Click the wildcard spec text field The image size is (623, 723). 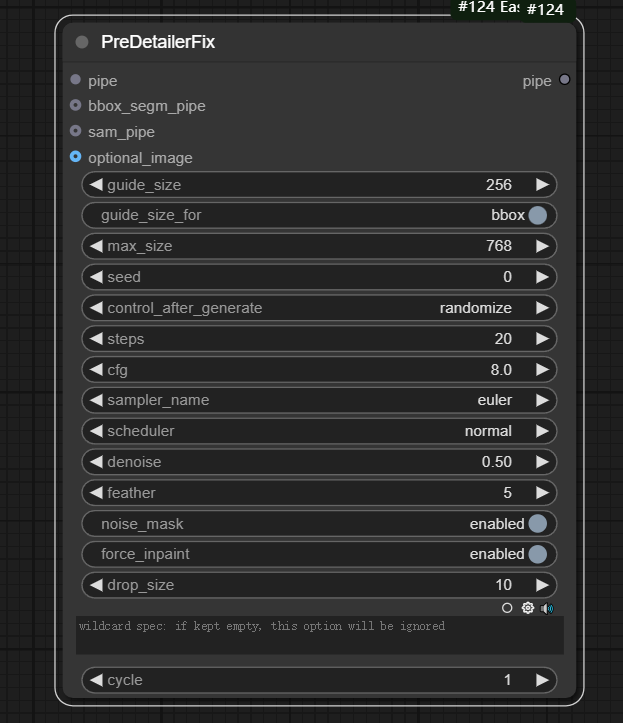pyautogui.click(x=319, y=635)
